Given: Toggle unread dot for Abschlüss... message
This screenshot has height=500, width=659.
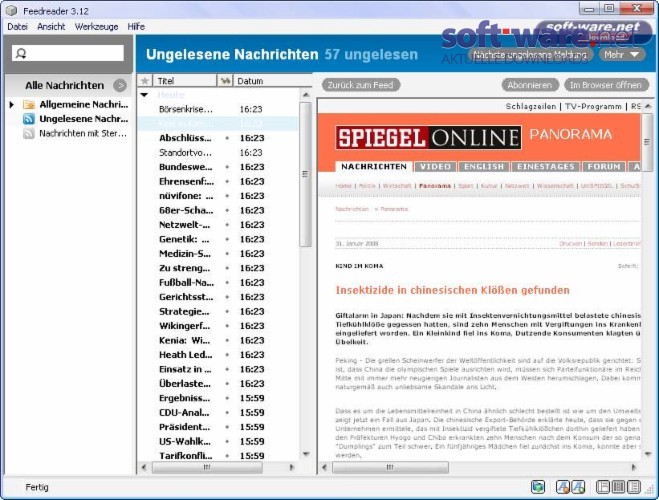Looking at the screenshot, I should click(227, 138).
